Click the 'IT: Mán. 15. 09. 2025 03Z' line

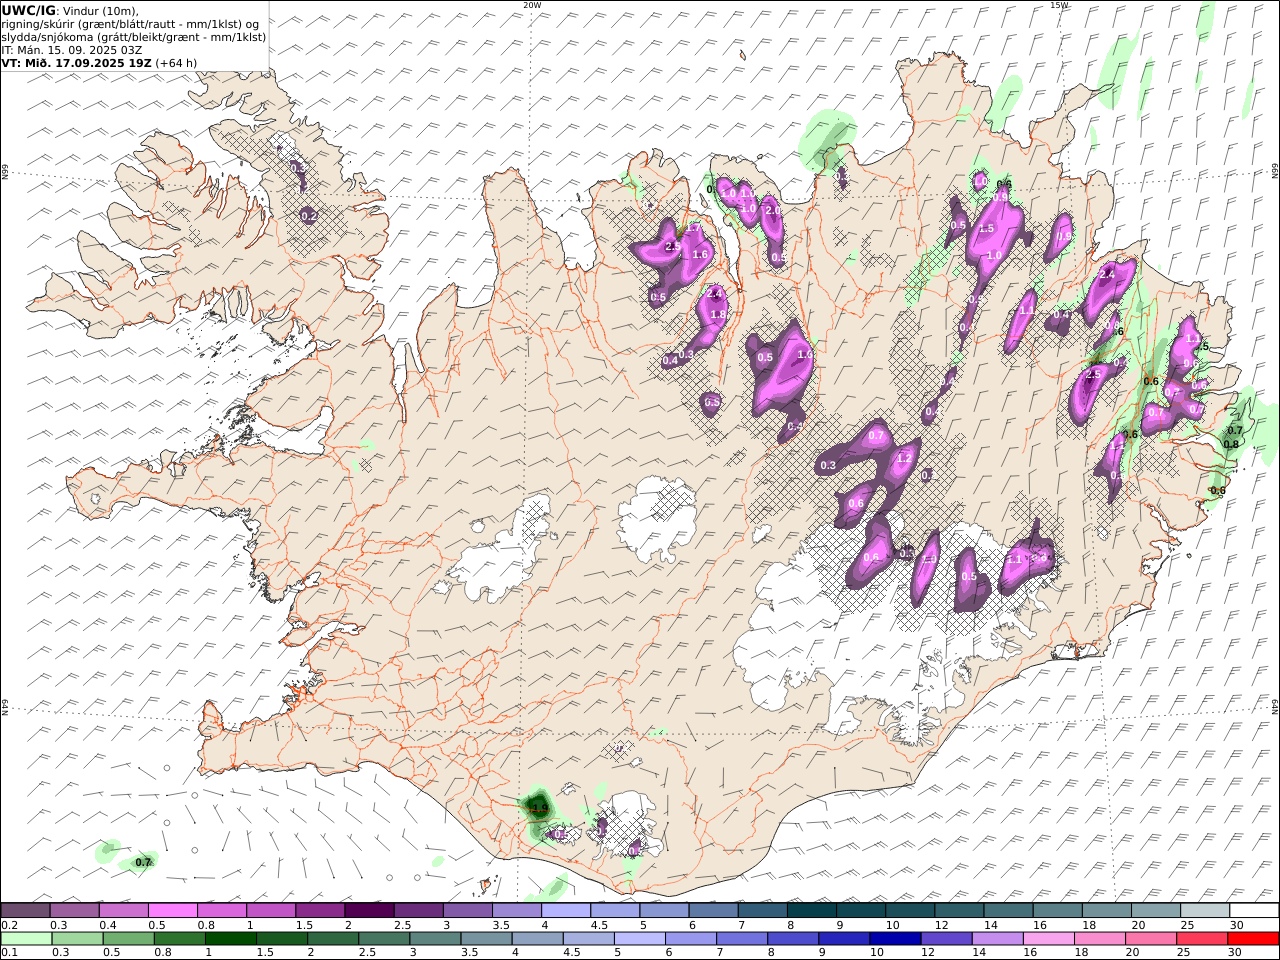coord(70,50)
